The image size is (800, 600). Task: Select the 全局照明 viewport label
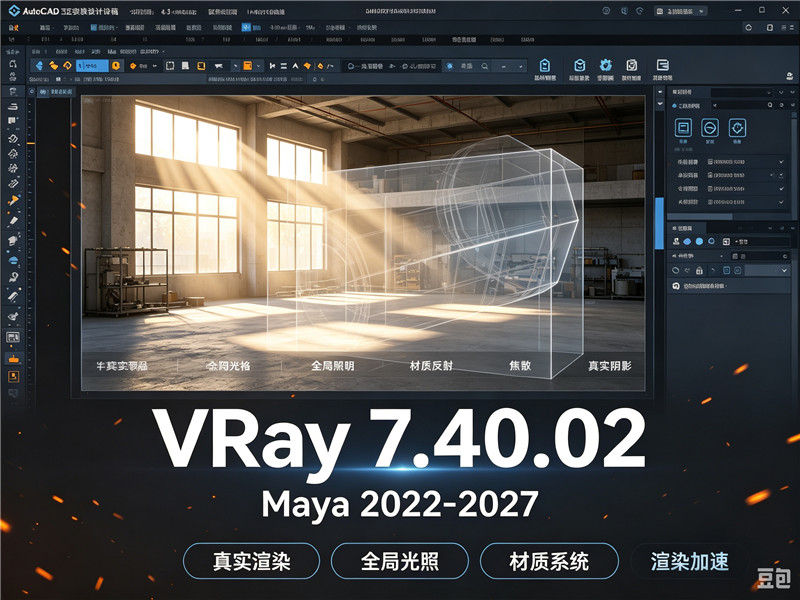pos(333,365)
